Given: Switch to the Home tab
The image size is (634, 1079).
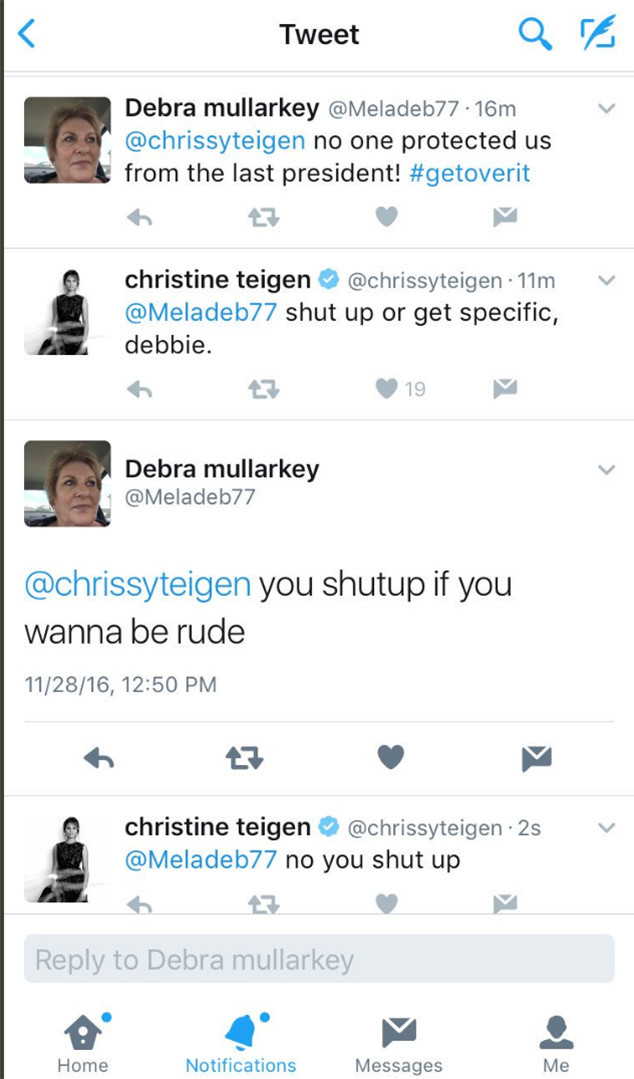Looking at the screenshot, I should point(82,1032).
